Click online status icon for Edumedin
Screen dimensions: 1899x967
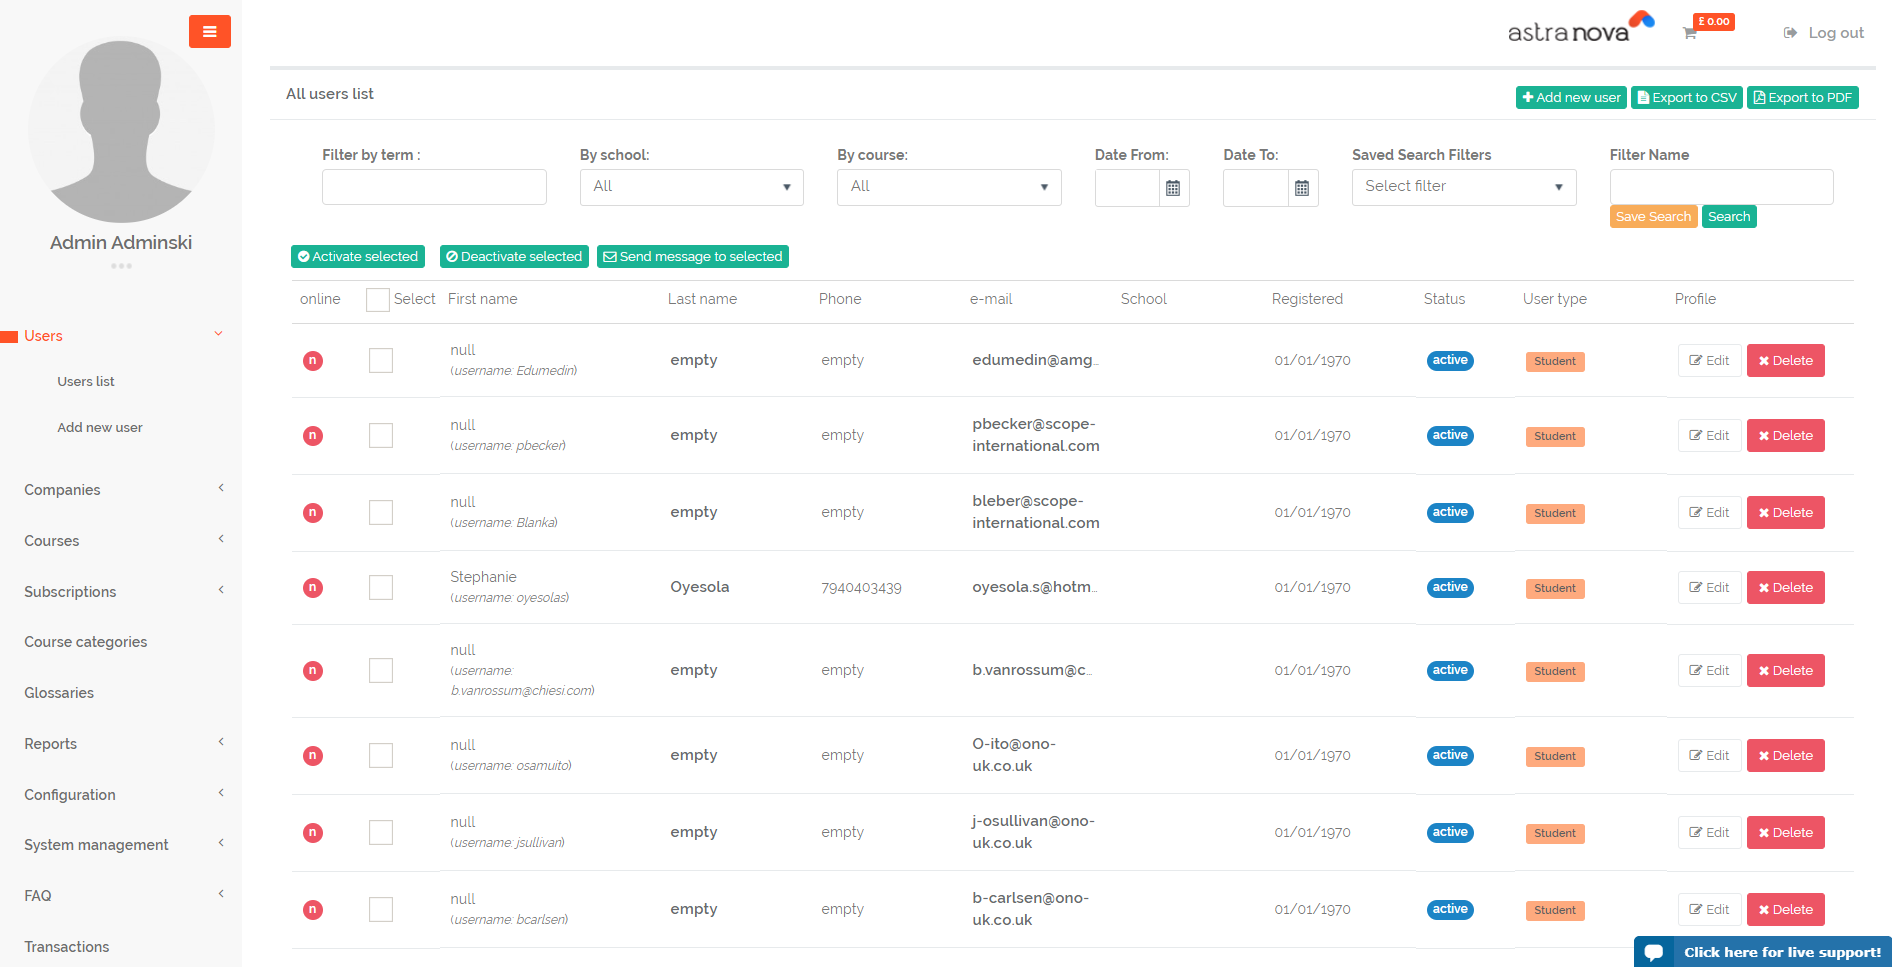click(313, 361)
